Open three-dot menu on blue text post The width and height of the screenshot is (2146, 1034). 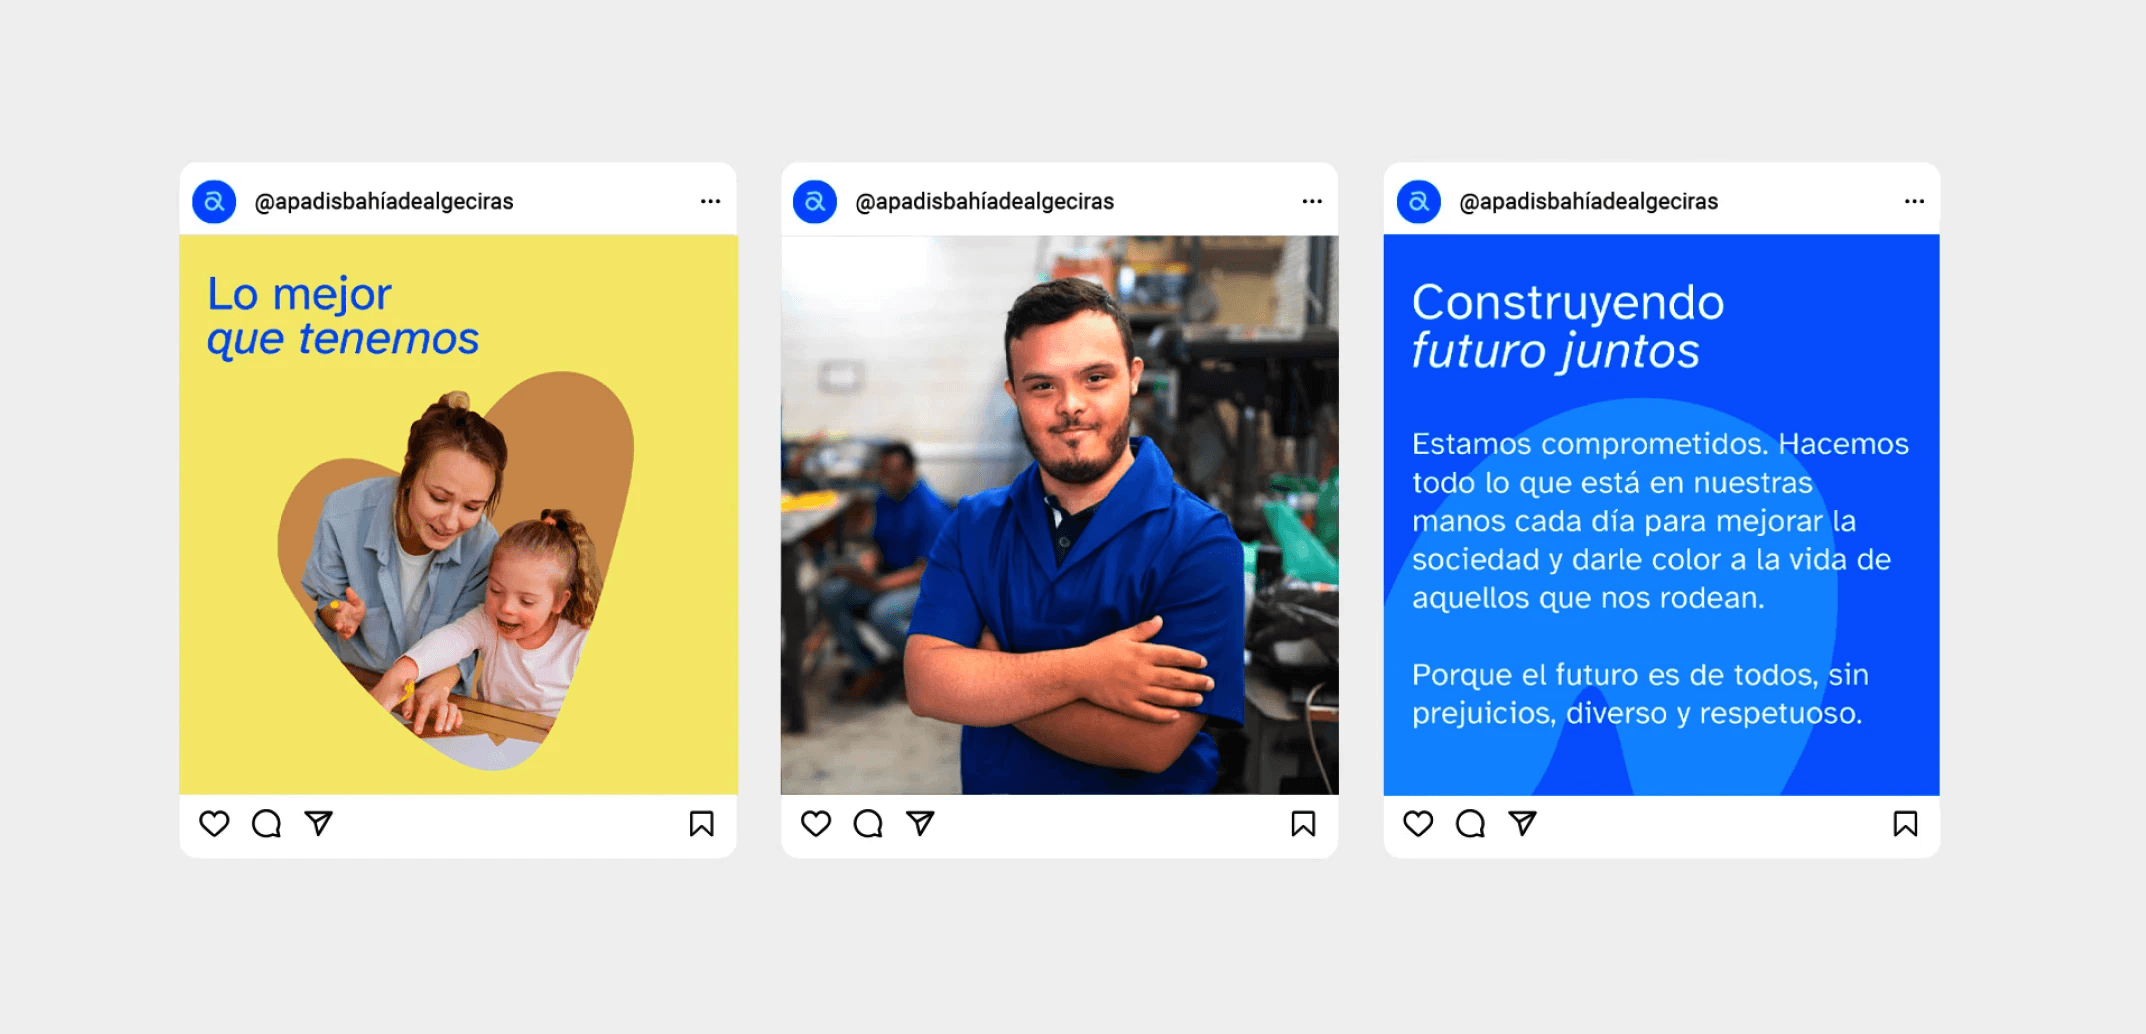click(x=1914, y=201)
